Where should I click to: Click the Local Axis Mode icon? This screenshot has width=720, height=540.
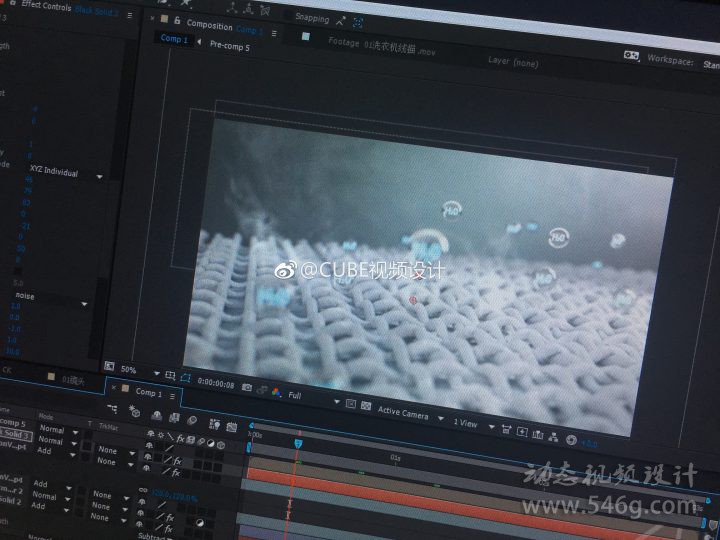pos(232,7)
